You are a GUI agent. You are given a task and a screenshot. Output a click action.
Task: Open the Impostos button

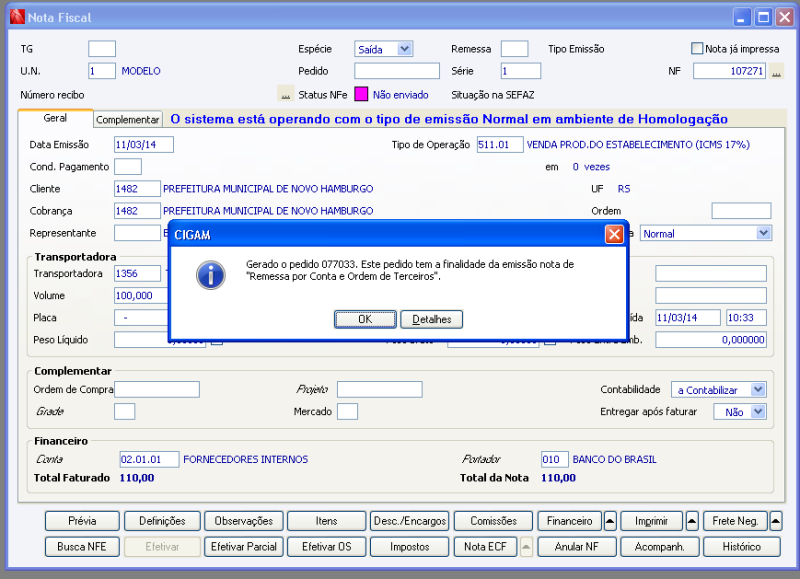pos(410,547)
